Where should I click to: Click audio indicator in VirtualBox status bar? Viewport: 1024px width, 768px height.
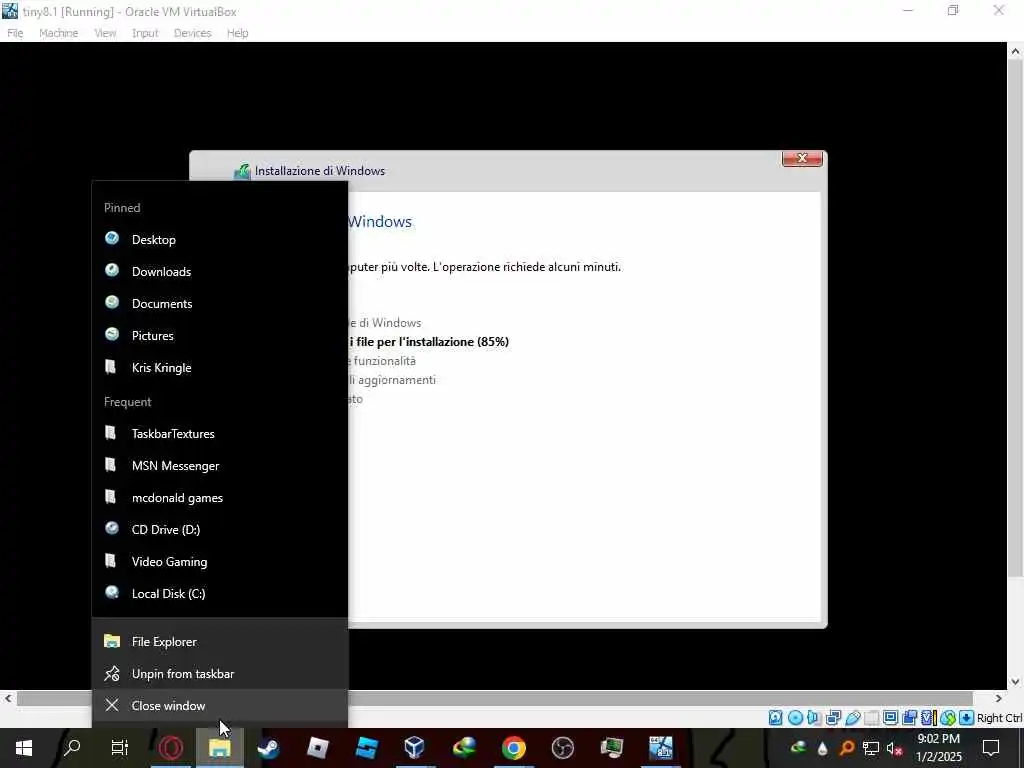pyautogui.click(x=814, y=718)
